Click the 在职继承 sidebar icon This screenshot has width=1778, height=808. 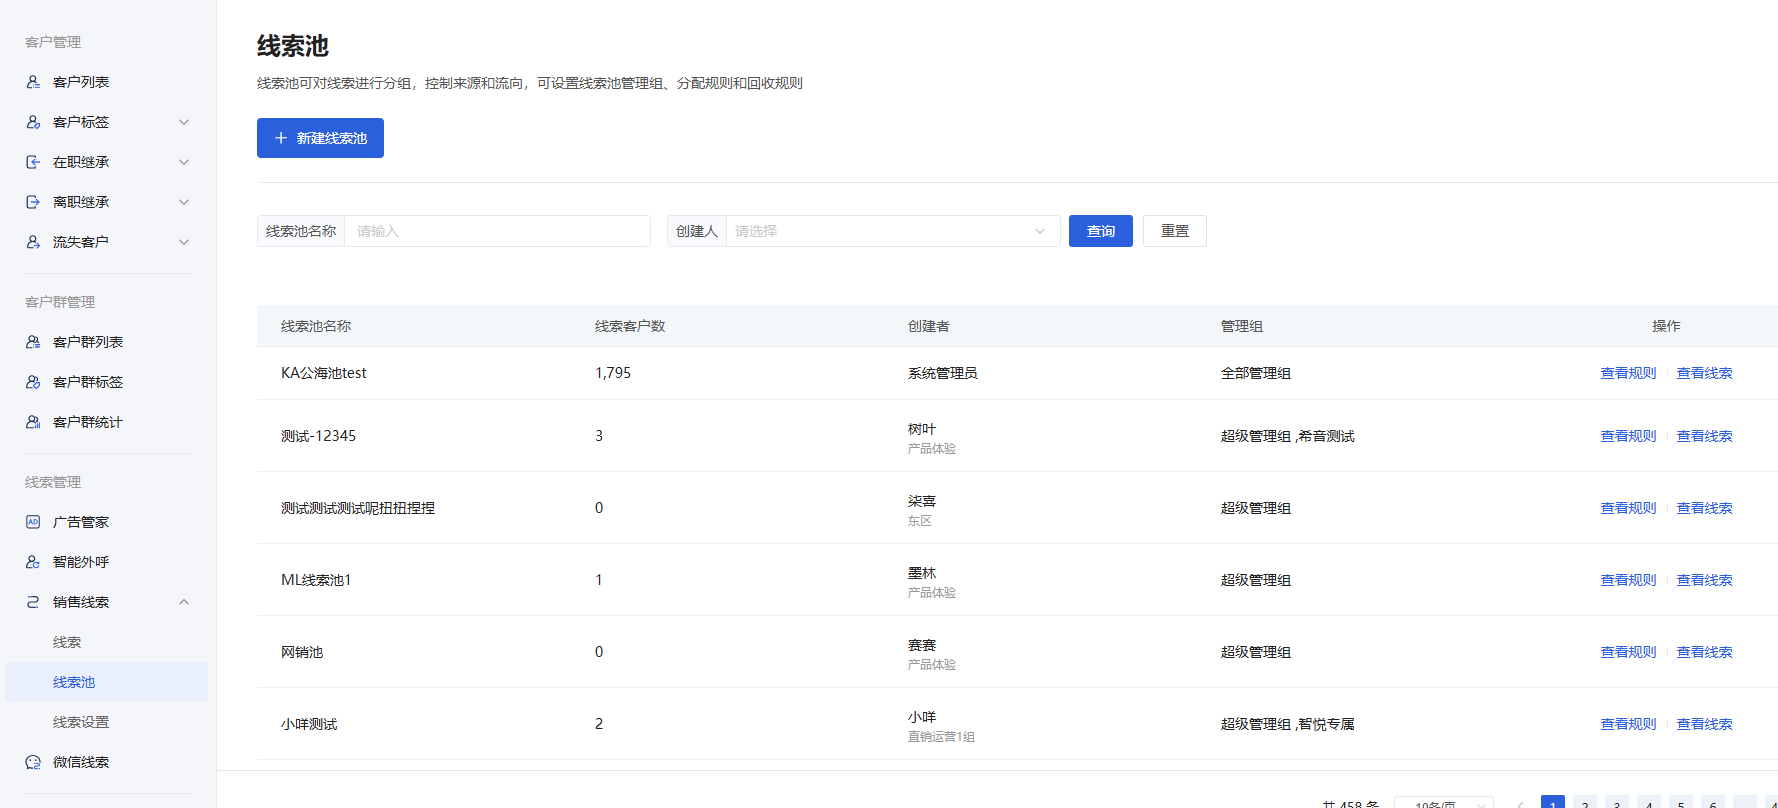point(33,162)
